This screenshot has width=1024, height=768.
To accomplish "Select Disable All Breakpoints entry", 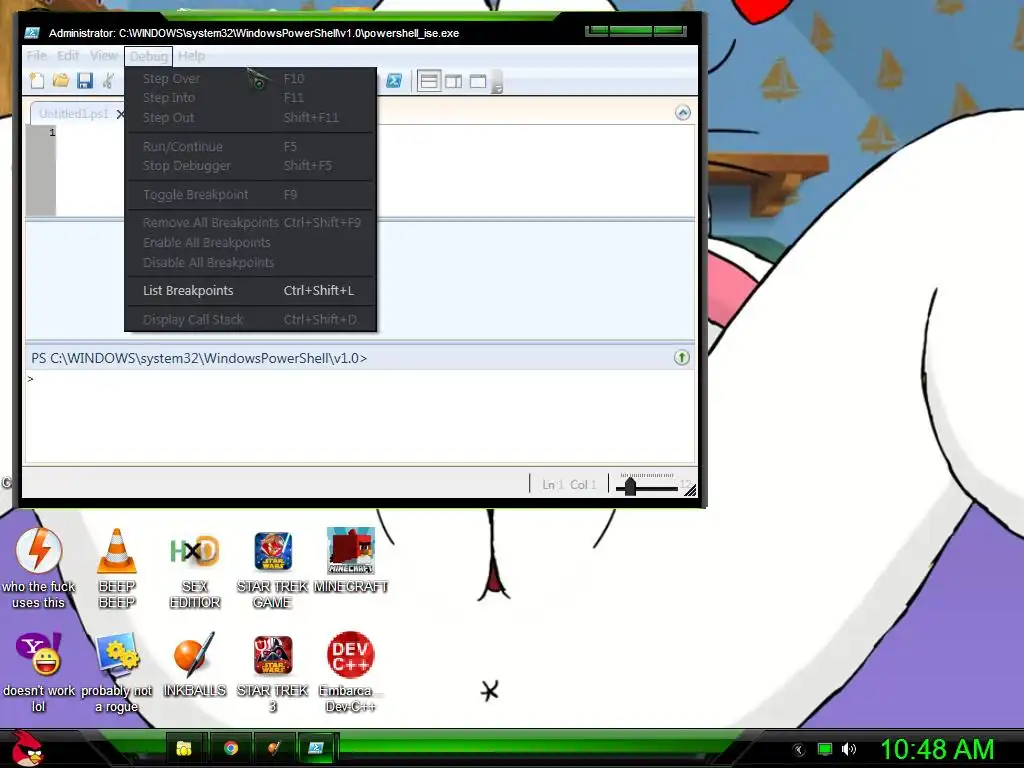I will (250, 263).
